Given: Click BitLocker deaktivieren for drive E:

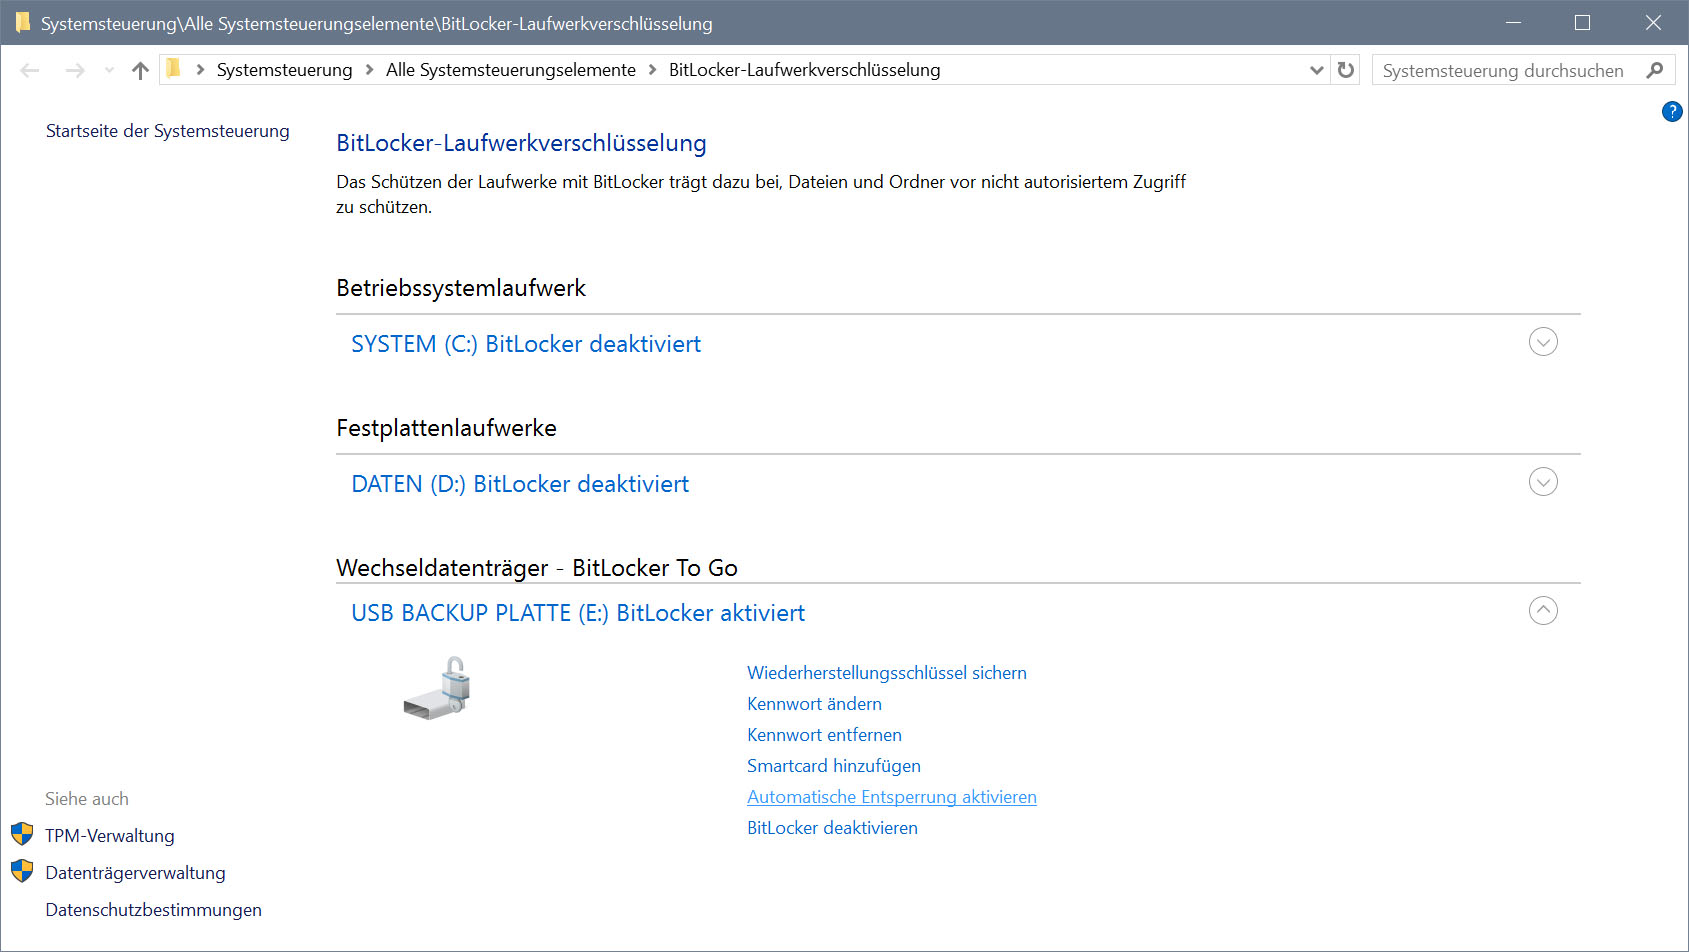Looking at the screenshot, I should (x=832, y=828).
